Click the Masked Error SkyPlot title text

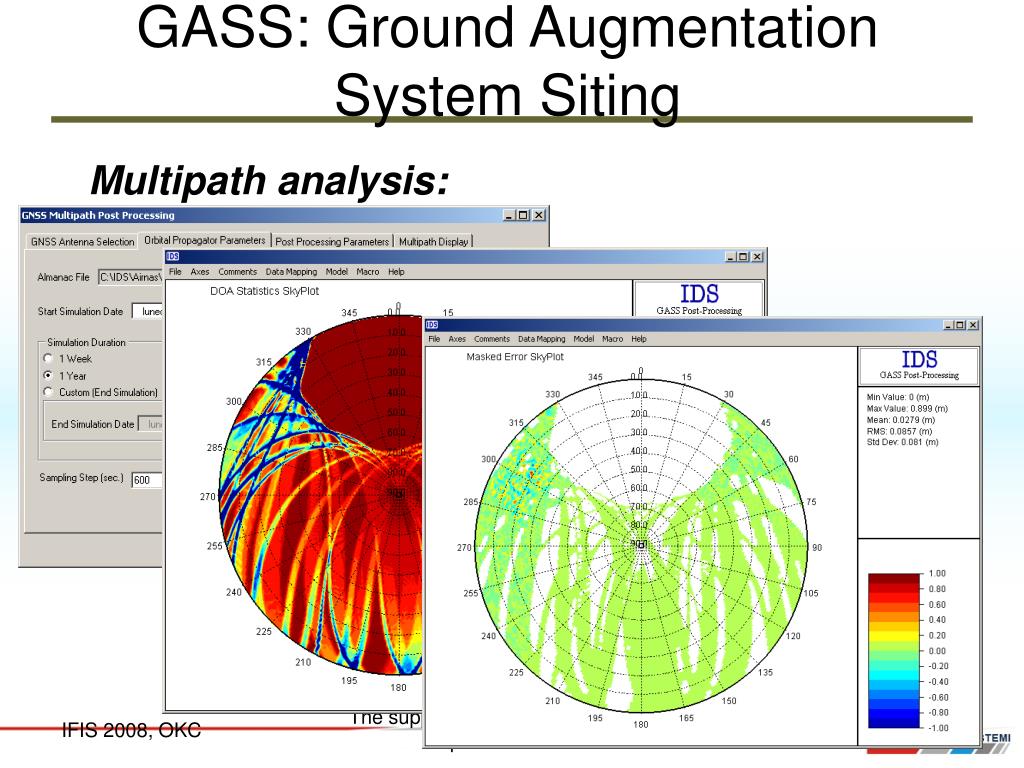(x=515, y=357)
